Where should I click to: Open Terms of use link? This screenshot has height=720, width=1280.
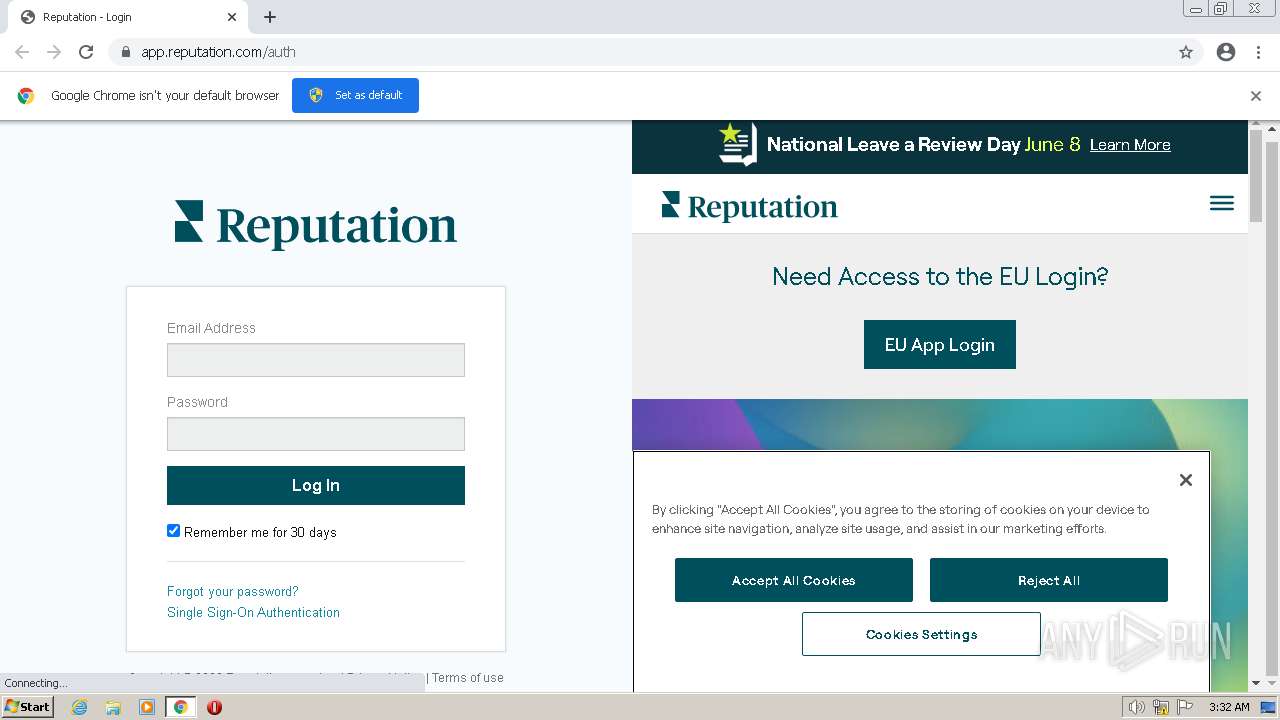pos(468,678)
